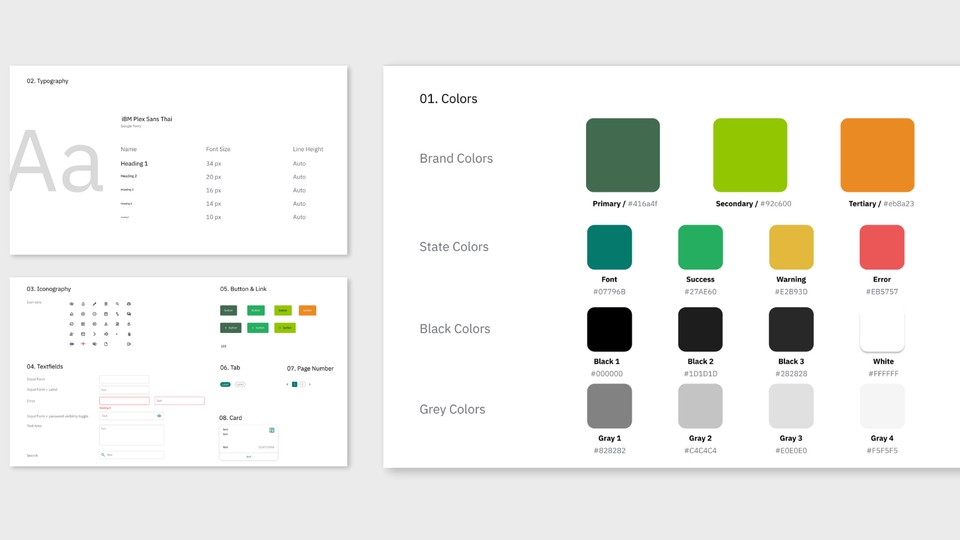This screenshot has height=540, width=960.
Task: Pick the Warning #E2B93D color swatch
Action: tap(791, 247)
